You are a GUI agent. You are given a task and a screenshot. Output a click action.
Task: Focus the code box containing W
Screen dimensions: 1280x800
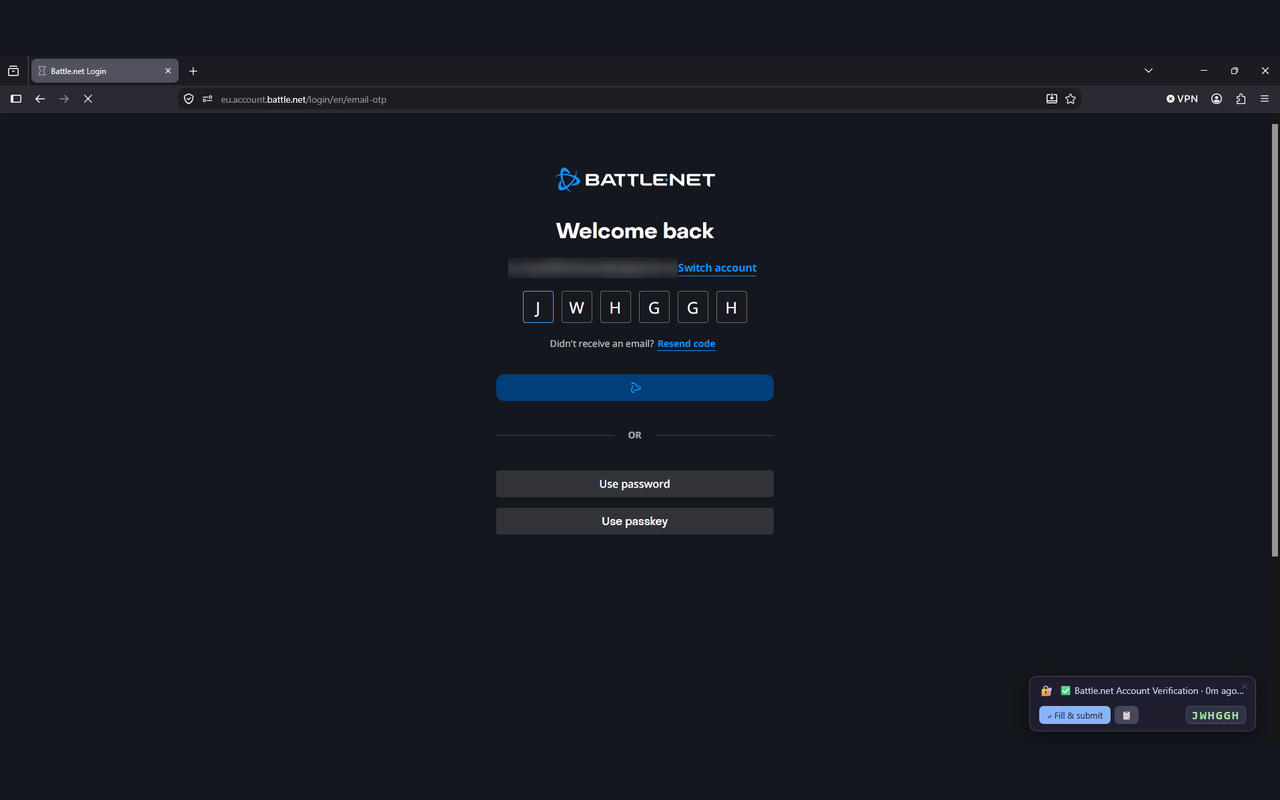click(577, 307)
